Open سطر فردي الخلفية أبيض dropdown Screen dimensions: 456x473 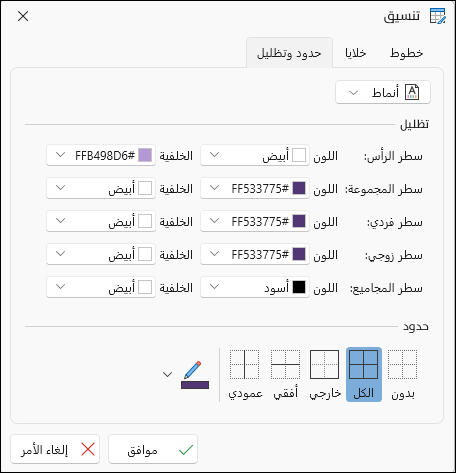tap(101, 221)
